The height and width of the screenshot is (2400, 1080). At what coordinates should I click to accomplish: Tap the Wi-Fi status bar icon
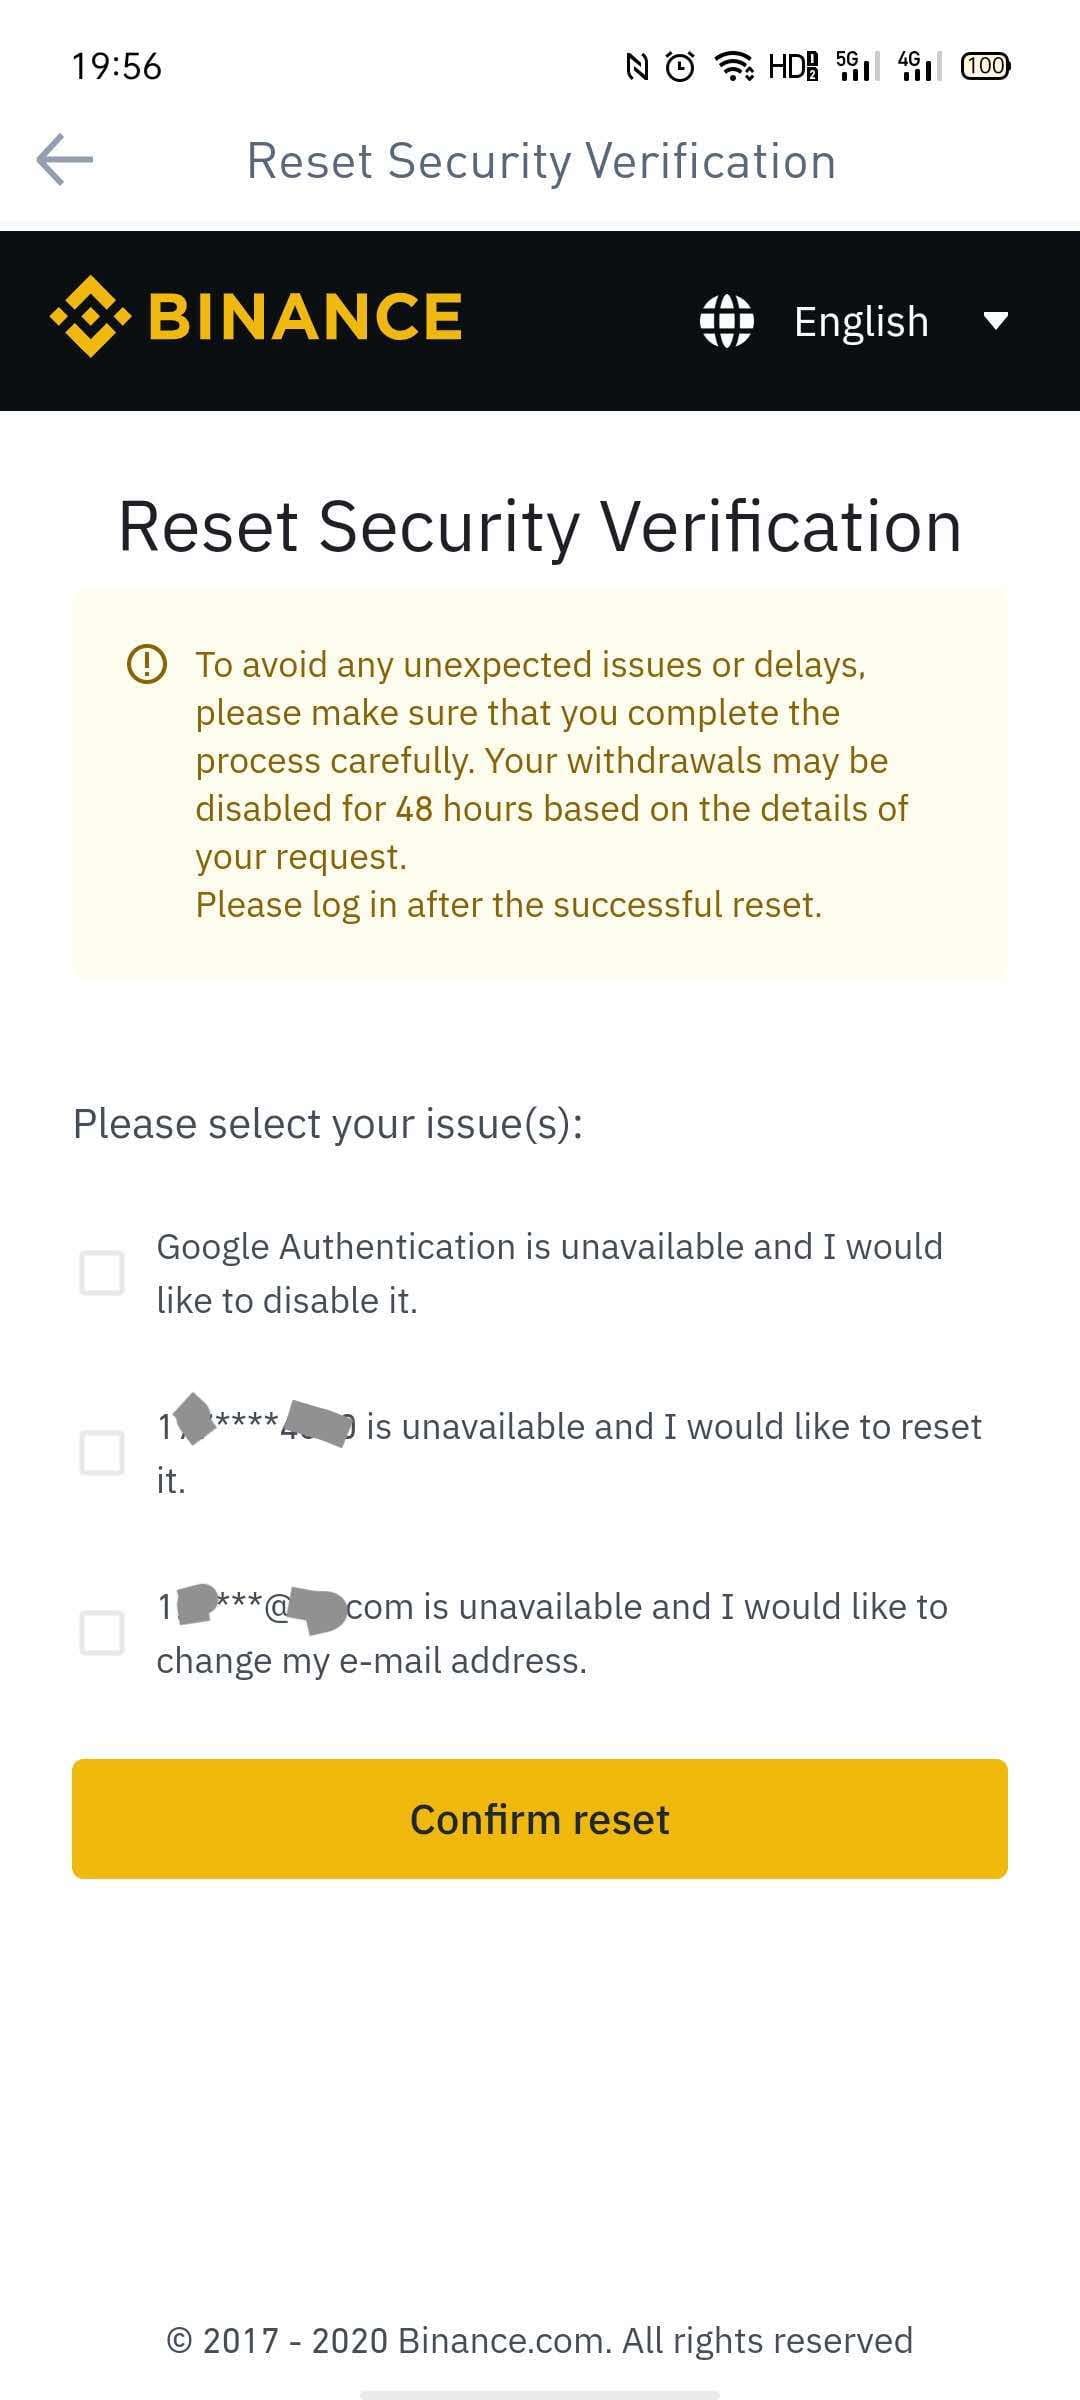[x=735, y=66]
